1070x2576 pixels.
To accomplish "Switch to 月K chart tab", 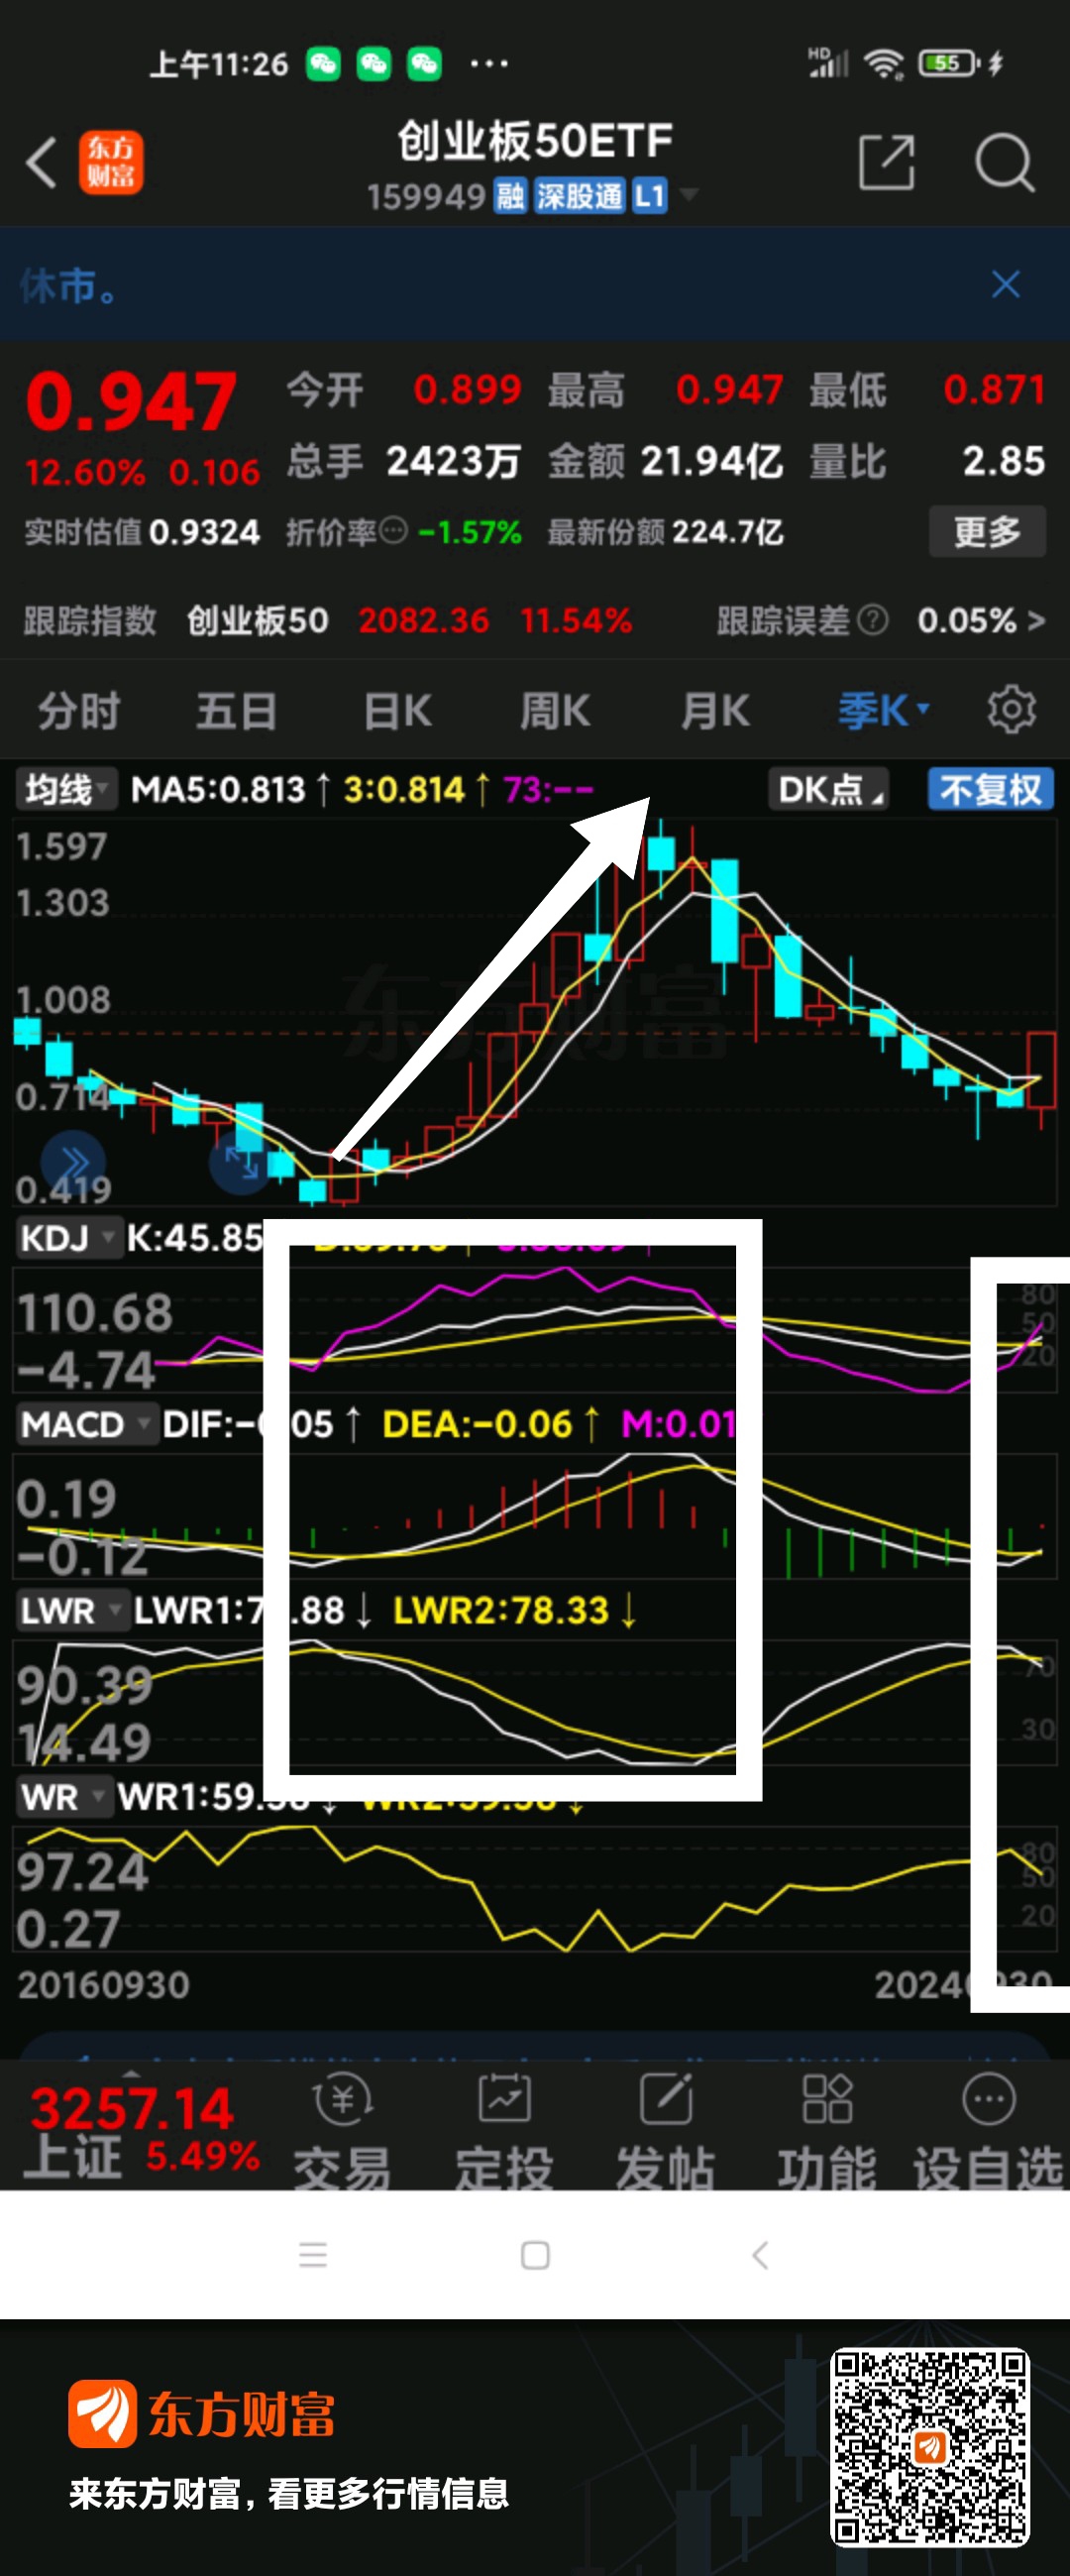I will coord(714,711).
